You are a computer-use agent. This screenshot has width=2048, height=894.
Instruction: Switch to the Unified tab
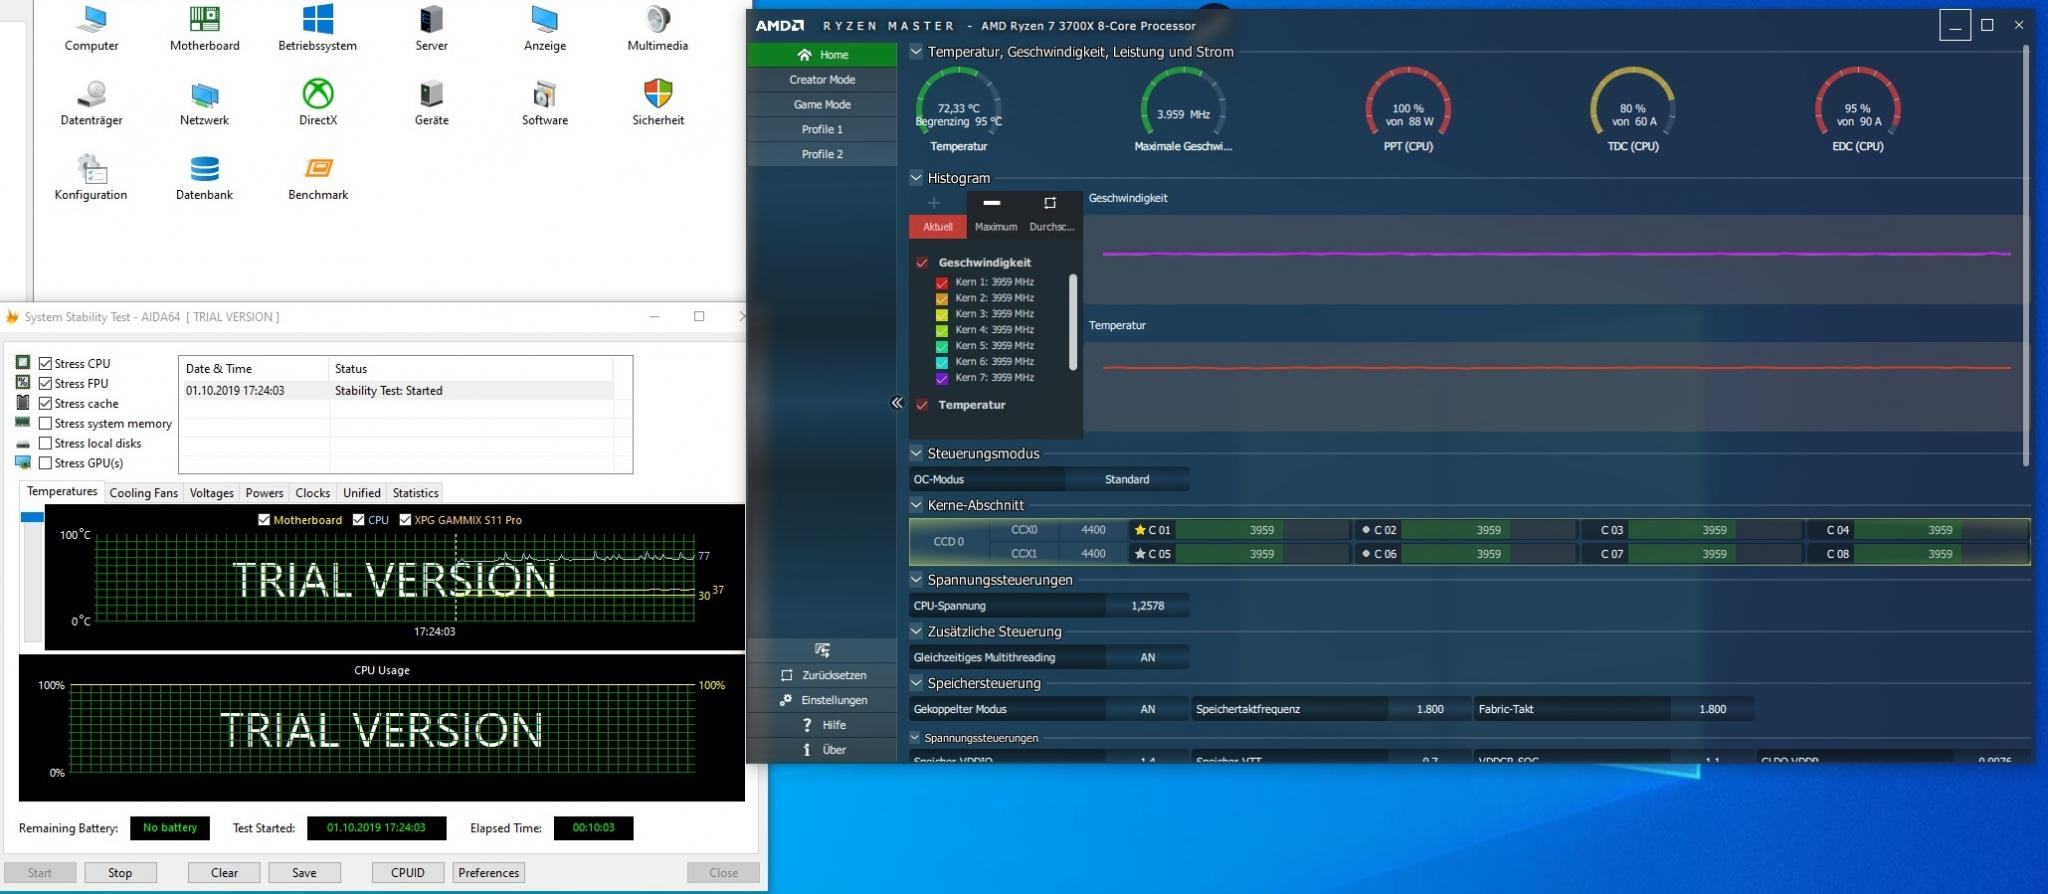(362, 493)
